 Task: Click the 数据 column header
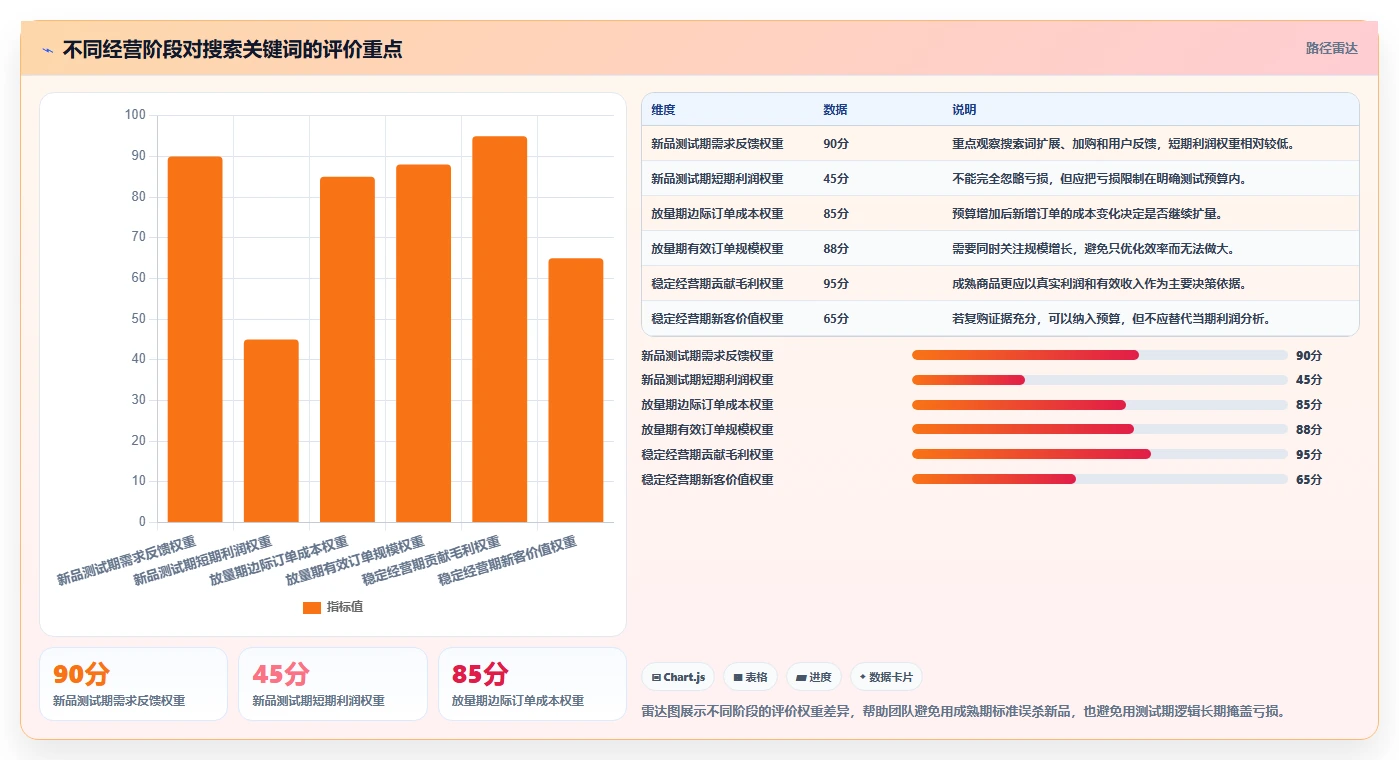[x=835, y=110]
